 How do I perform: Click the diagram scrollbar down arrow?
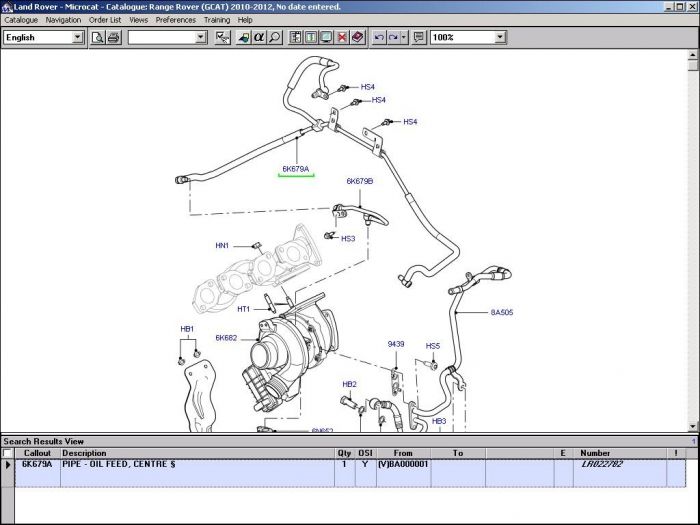[x=692, y=426]
